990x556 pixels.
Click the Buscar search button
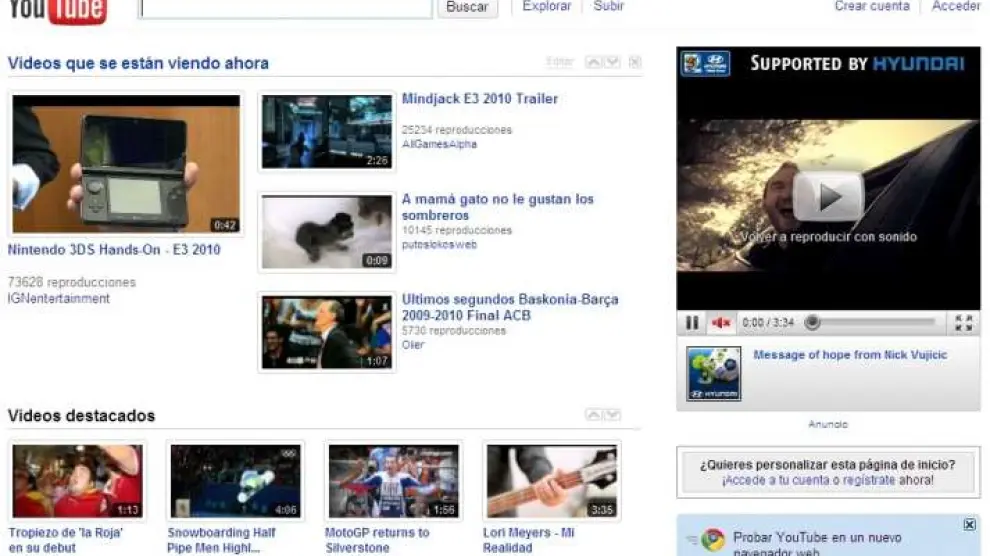coord(467,7)
